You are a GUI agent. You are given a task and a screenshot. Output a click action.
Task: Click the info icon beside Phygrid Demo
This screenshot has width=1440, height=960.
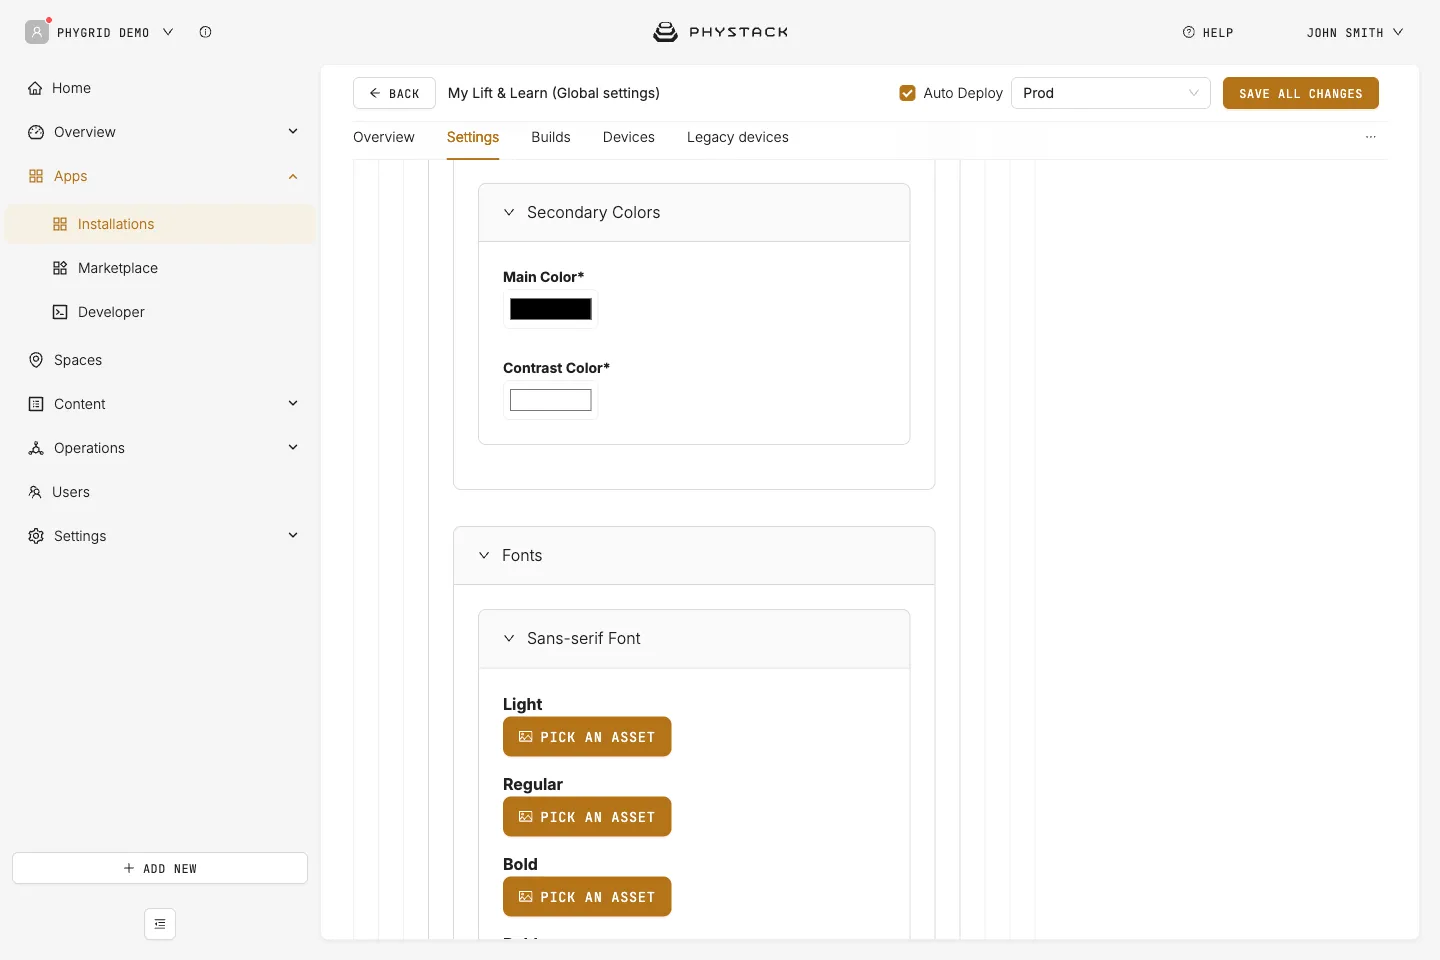pos(205,32)
